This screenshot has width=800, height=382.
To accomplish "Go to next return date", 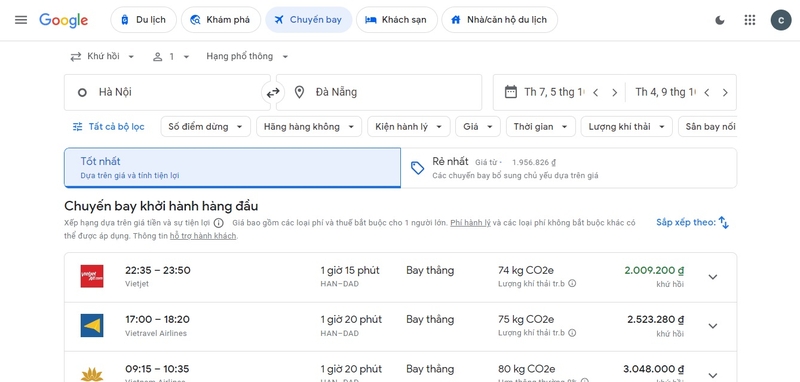I will 725,92.
